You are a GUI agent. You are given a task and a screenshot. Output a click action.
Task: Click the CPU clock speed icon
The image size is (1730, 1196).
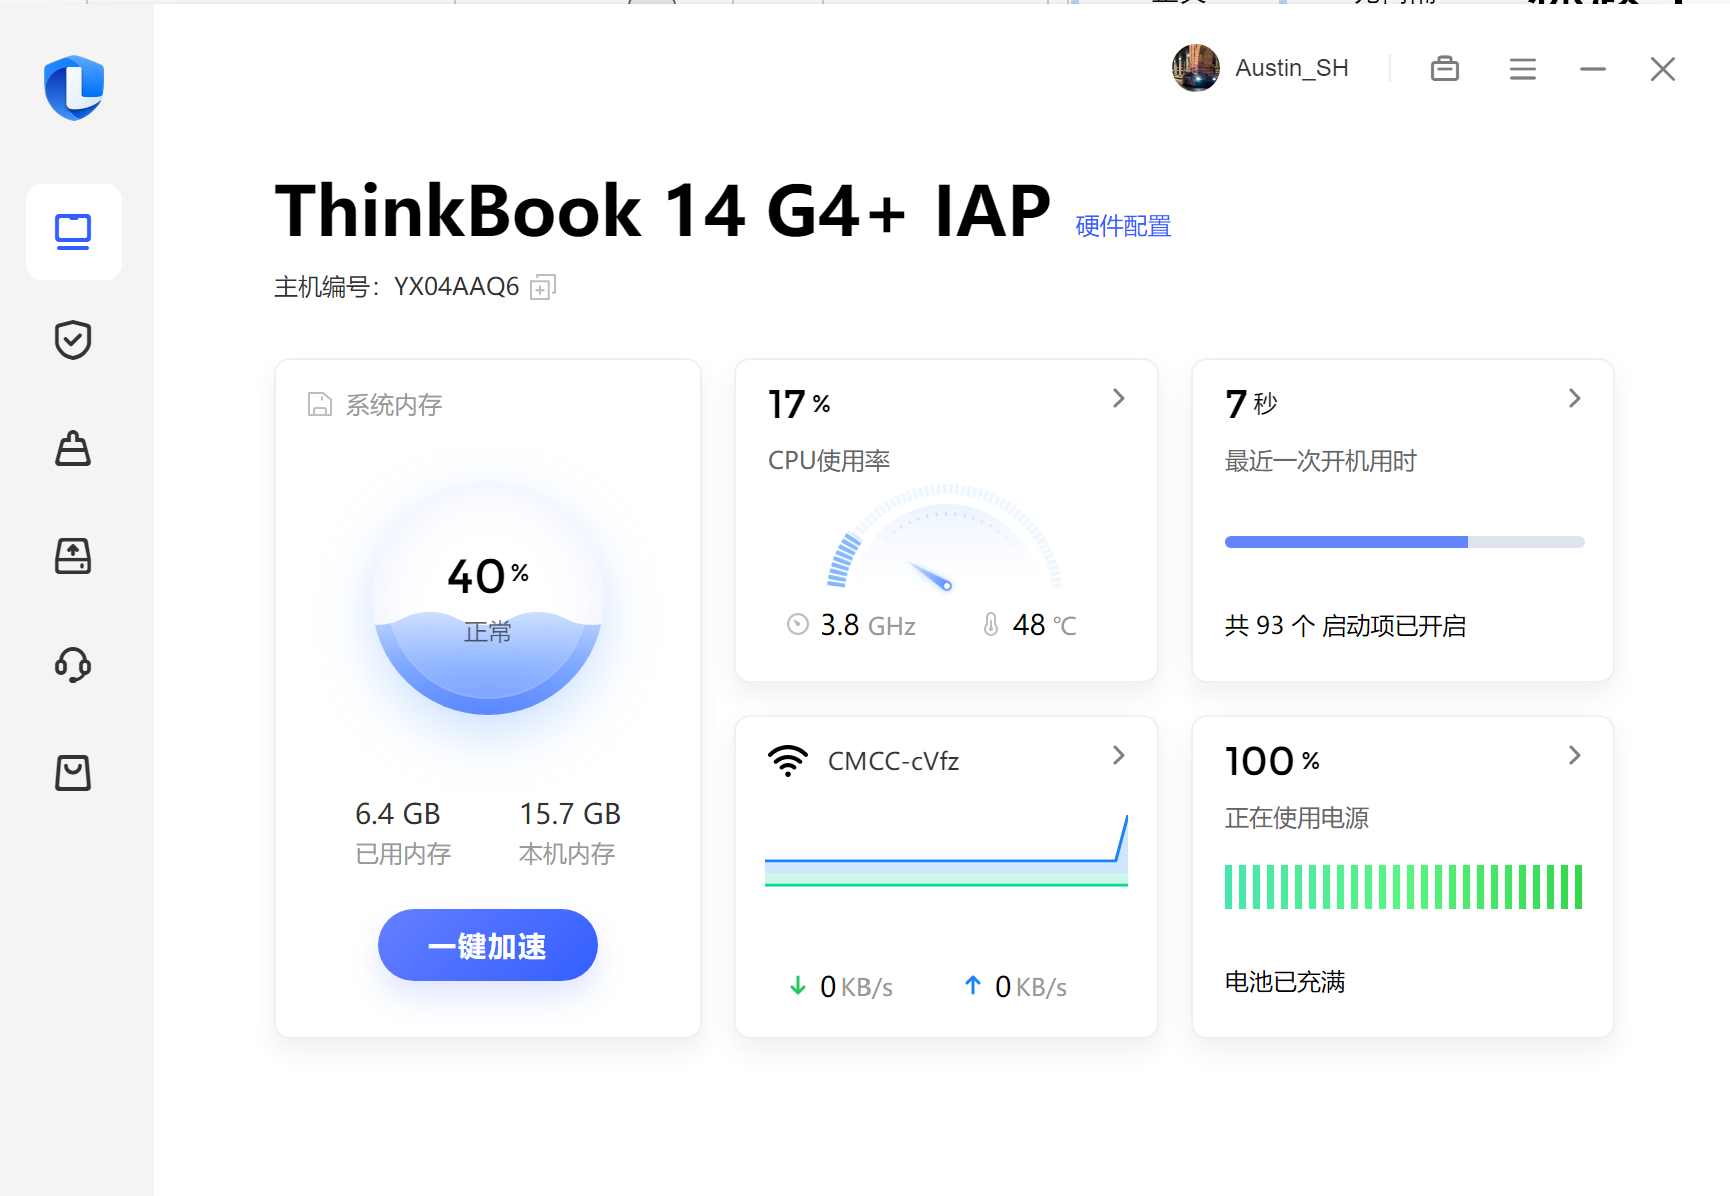(x=798, y=625)
